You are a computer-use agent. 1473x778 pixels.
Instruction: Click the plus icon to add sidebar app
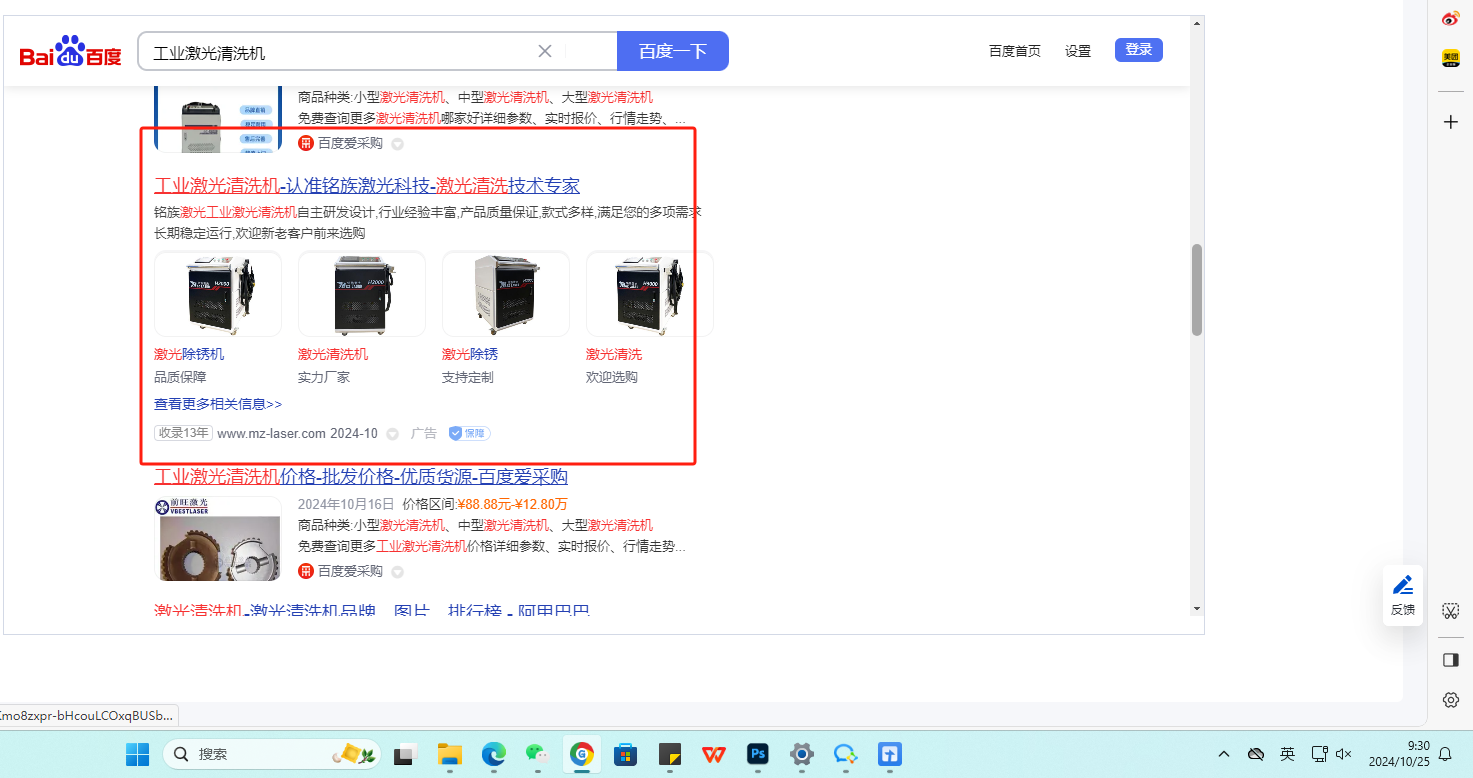click(1450, 122)
